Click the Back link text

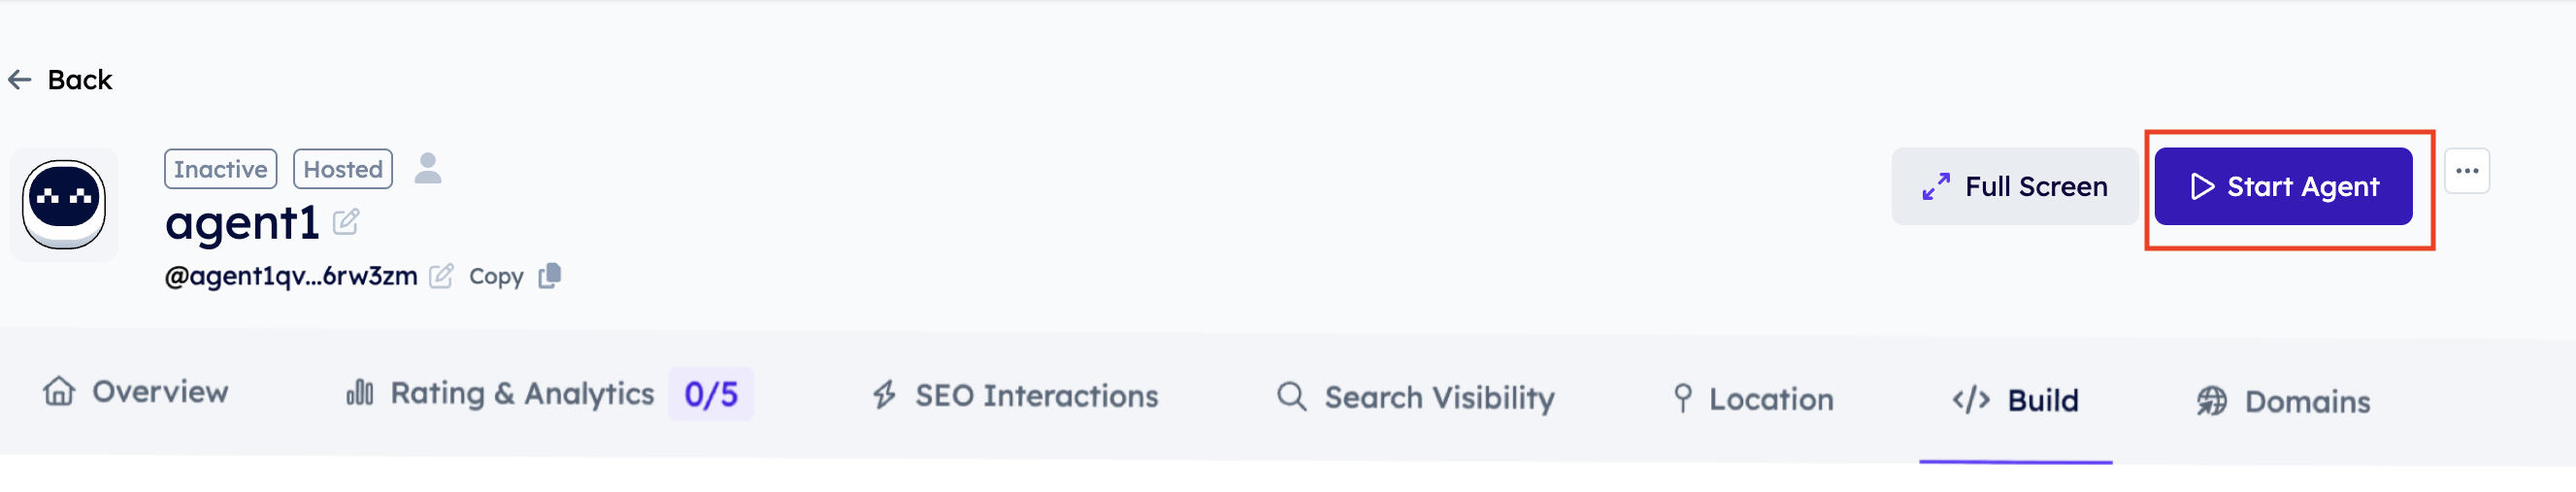pos(80,80)
